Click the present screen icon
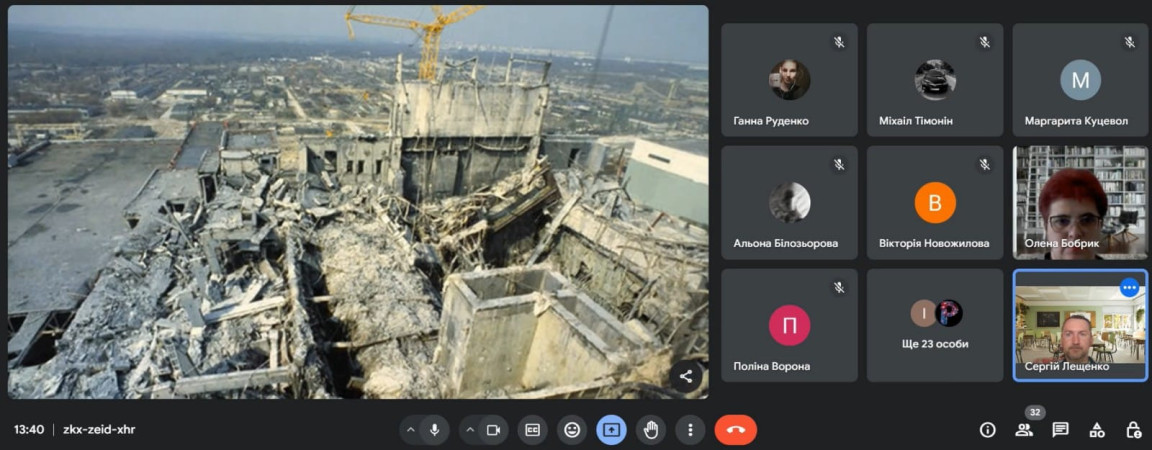The width and height of the screenshot is (1152, 450). click(611, 430)
